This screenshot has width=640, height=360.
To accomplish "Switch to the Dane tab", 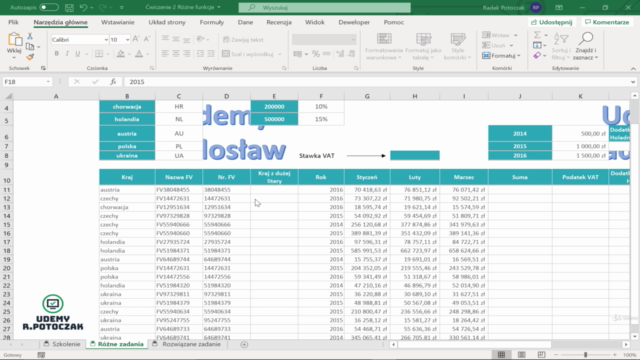I will (x=245, y=22).
